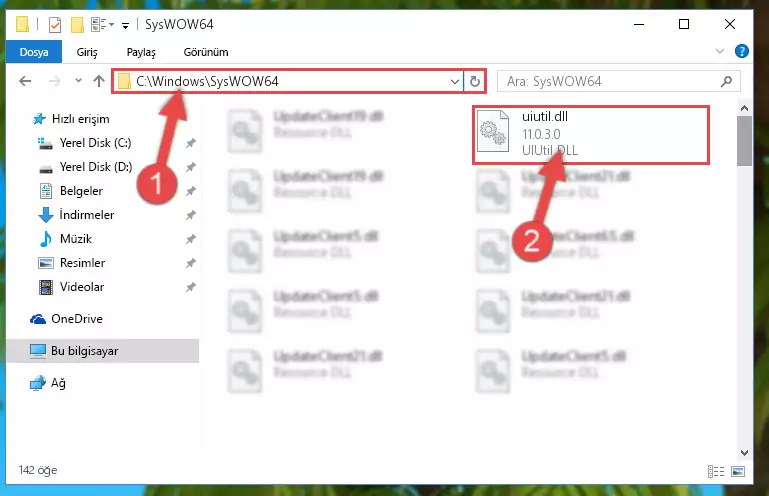769x496 pixels.
Task: Switch to details view icon
Action: pos(716,471)
